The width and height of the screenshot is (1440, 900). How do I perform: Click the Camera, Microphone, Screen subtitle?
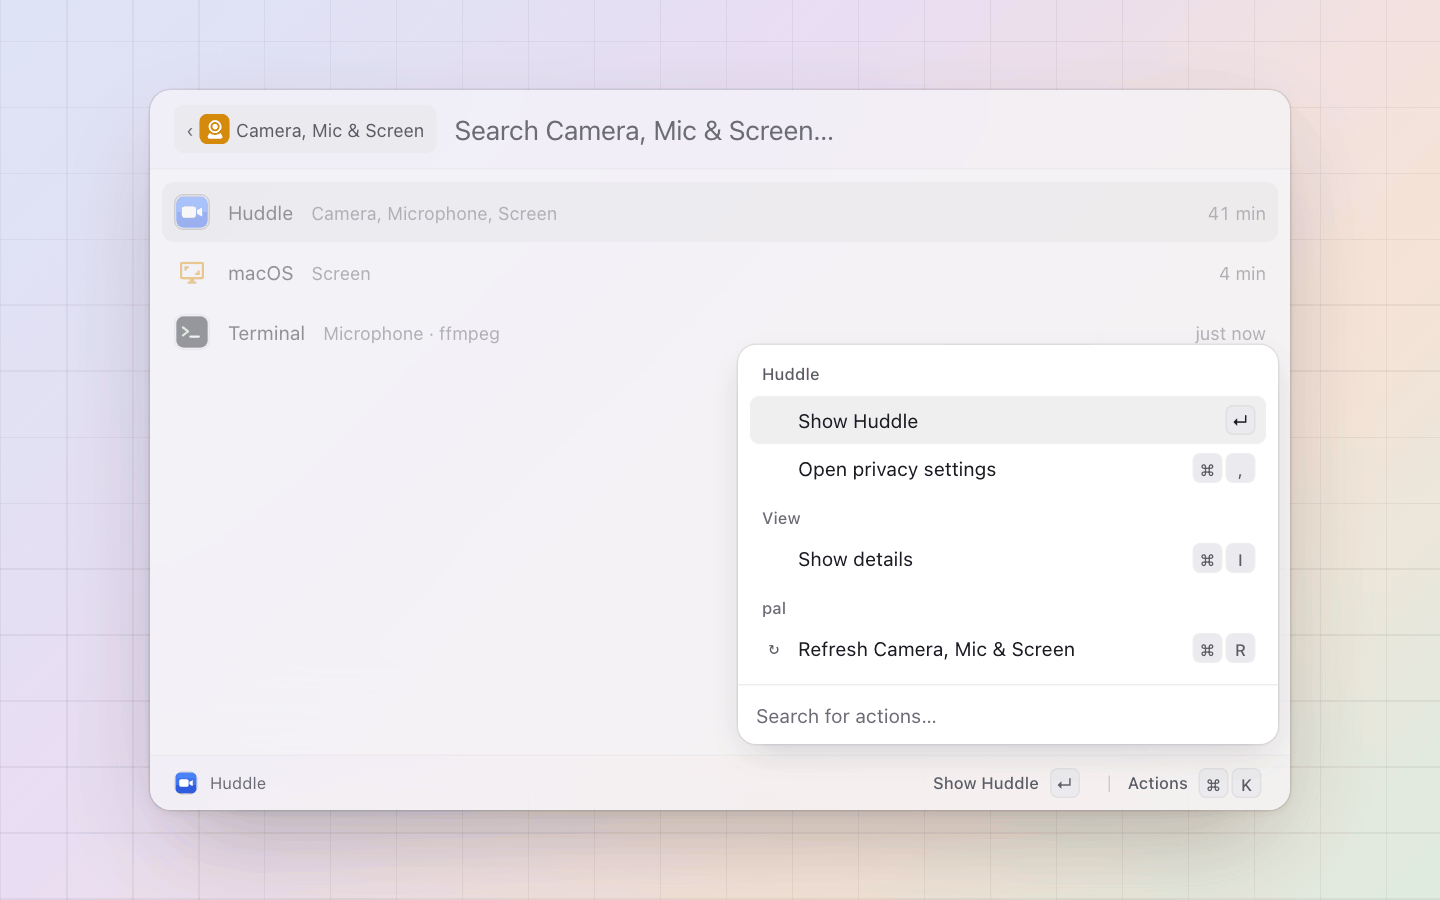pos(434,214)
